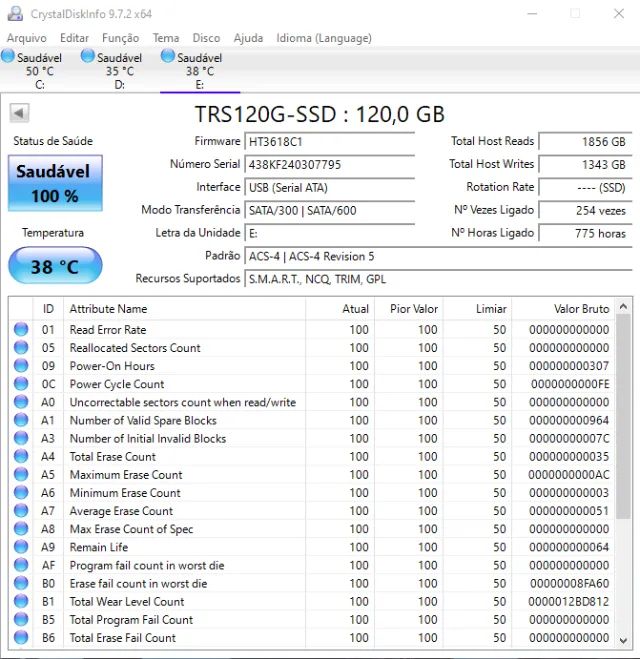640x659 pixels.
Task: Click the status orb for attribute A0
Action: [21, 402]
